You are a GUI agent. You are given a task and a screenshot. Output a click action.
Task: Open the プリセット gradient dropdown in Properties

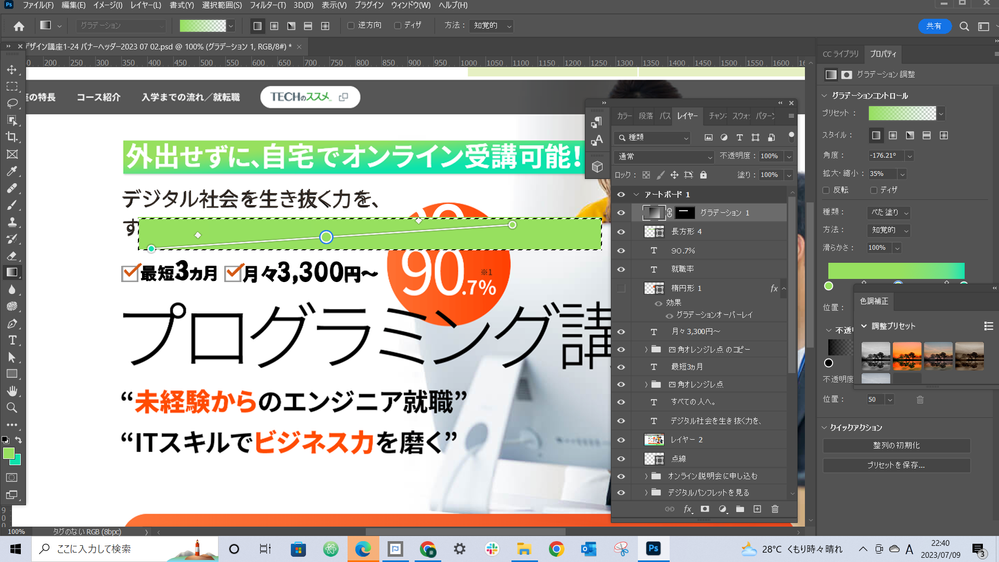(940, 113)
